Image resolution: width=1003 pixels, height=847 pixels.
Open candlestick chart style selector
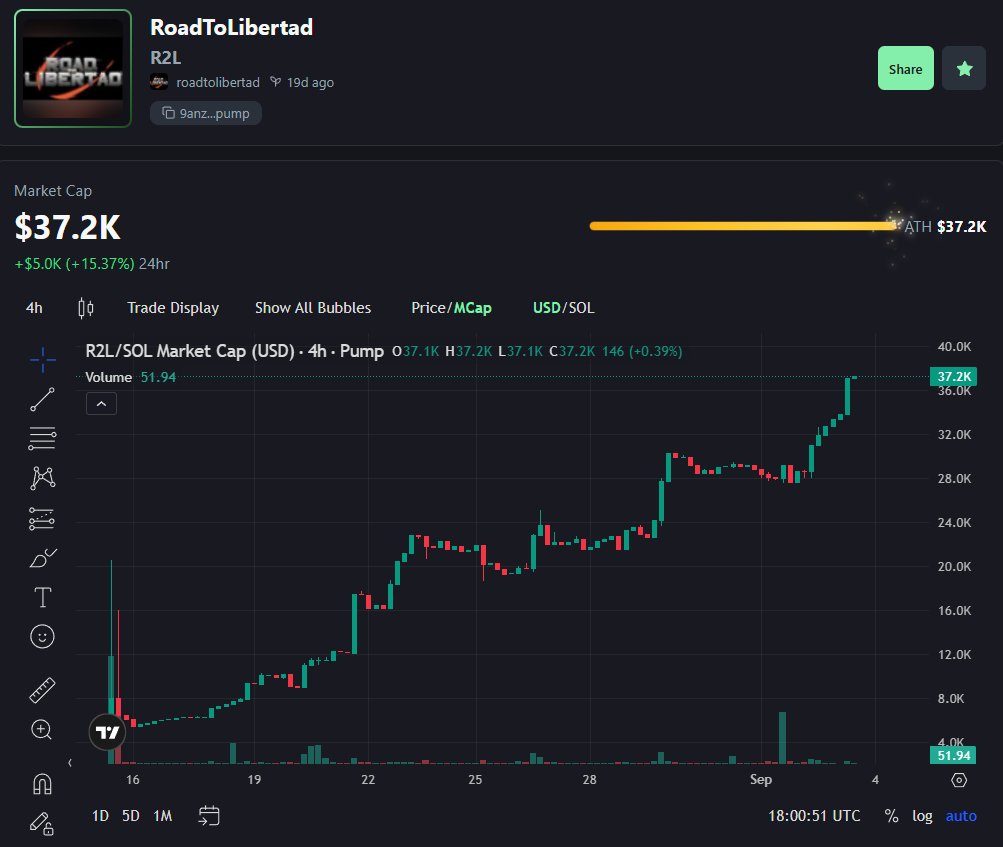[86, 308]
